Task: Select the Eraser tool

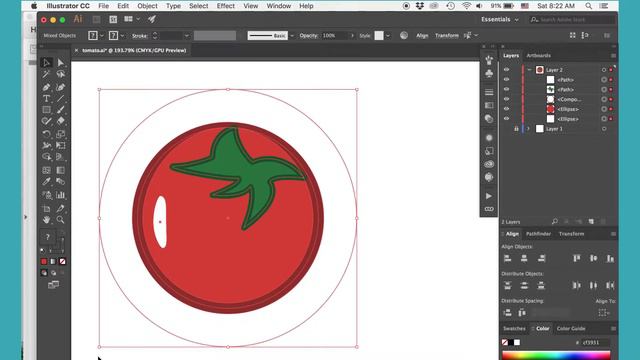Action: 60,121
